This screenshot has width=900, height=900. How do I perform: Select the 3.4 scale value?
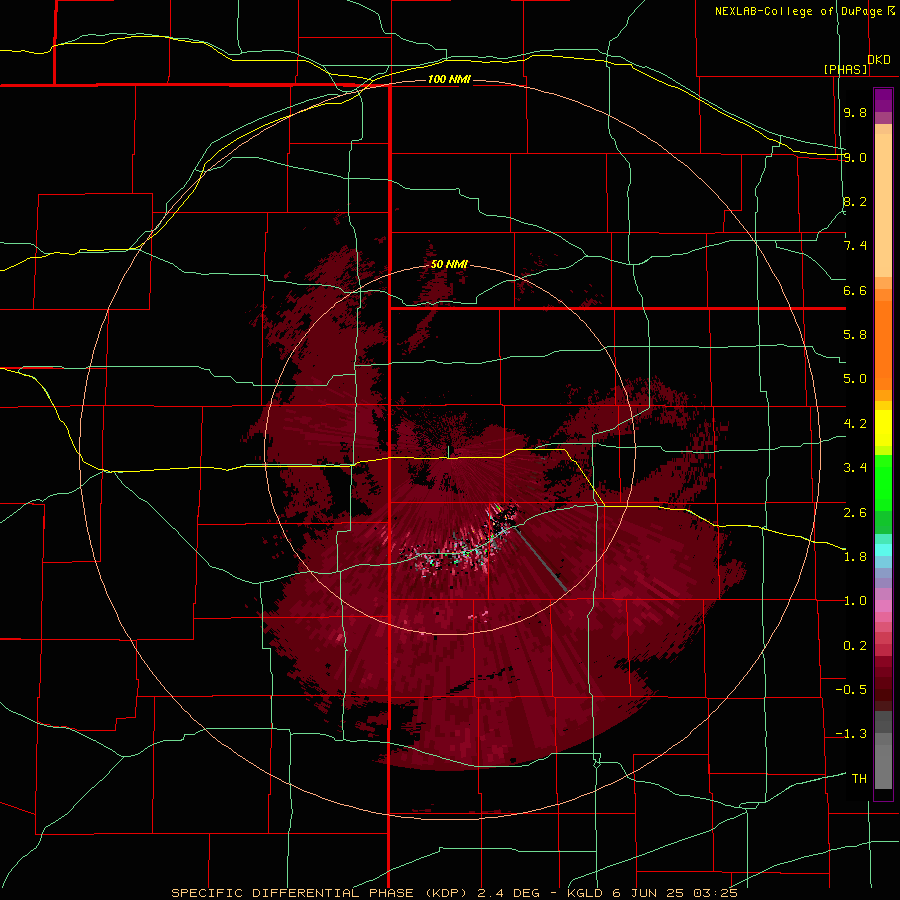tap(855, 468)
